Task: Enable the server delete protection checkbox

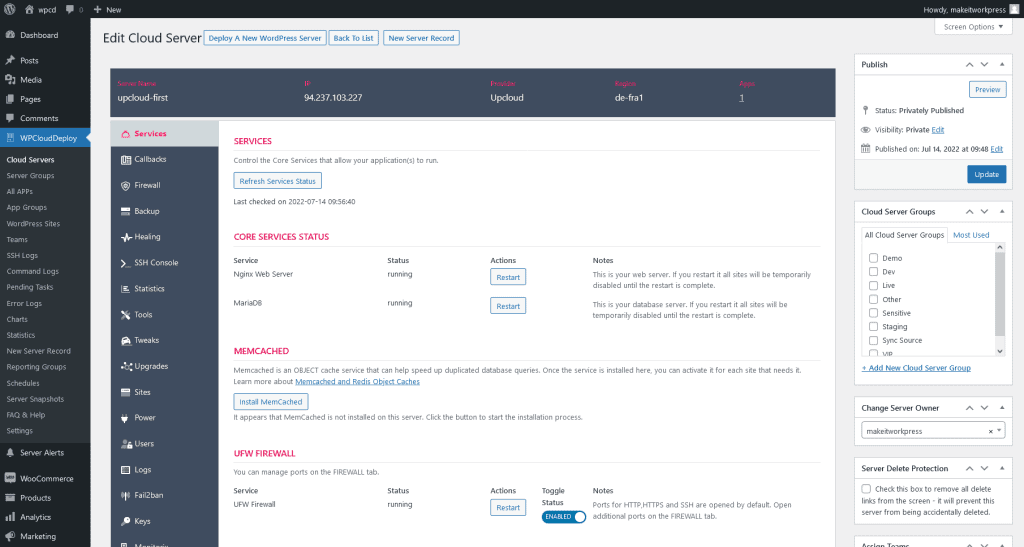Action: [x=866, y=488]
